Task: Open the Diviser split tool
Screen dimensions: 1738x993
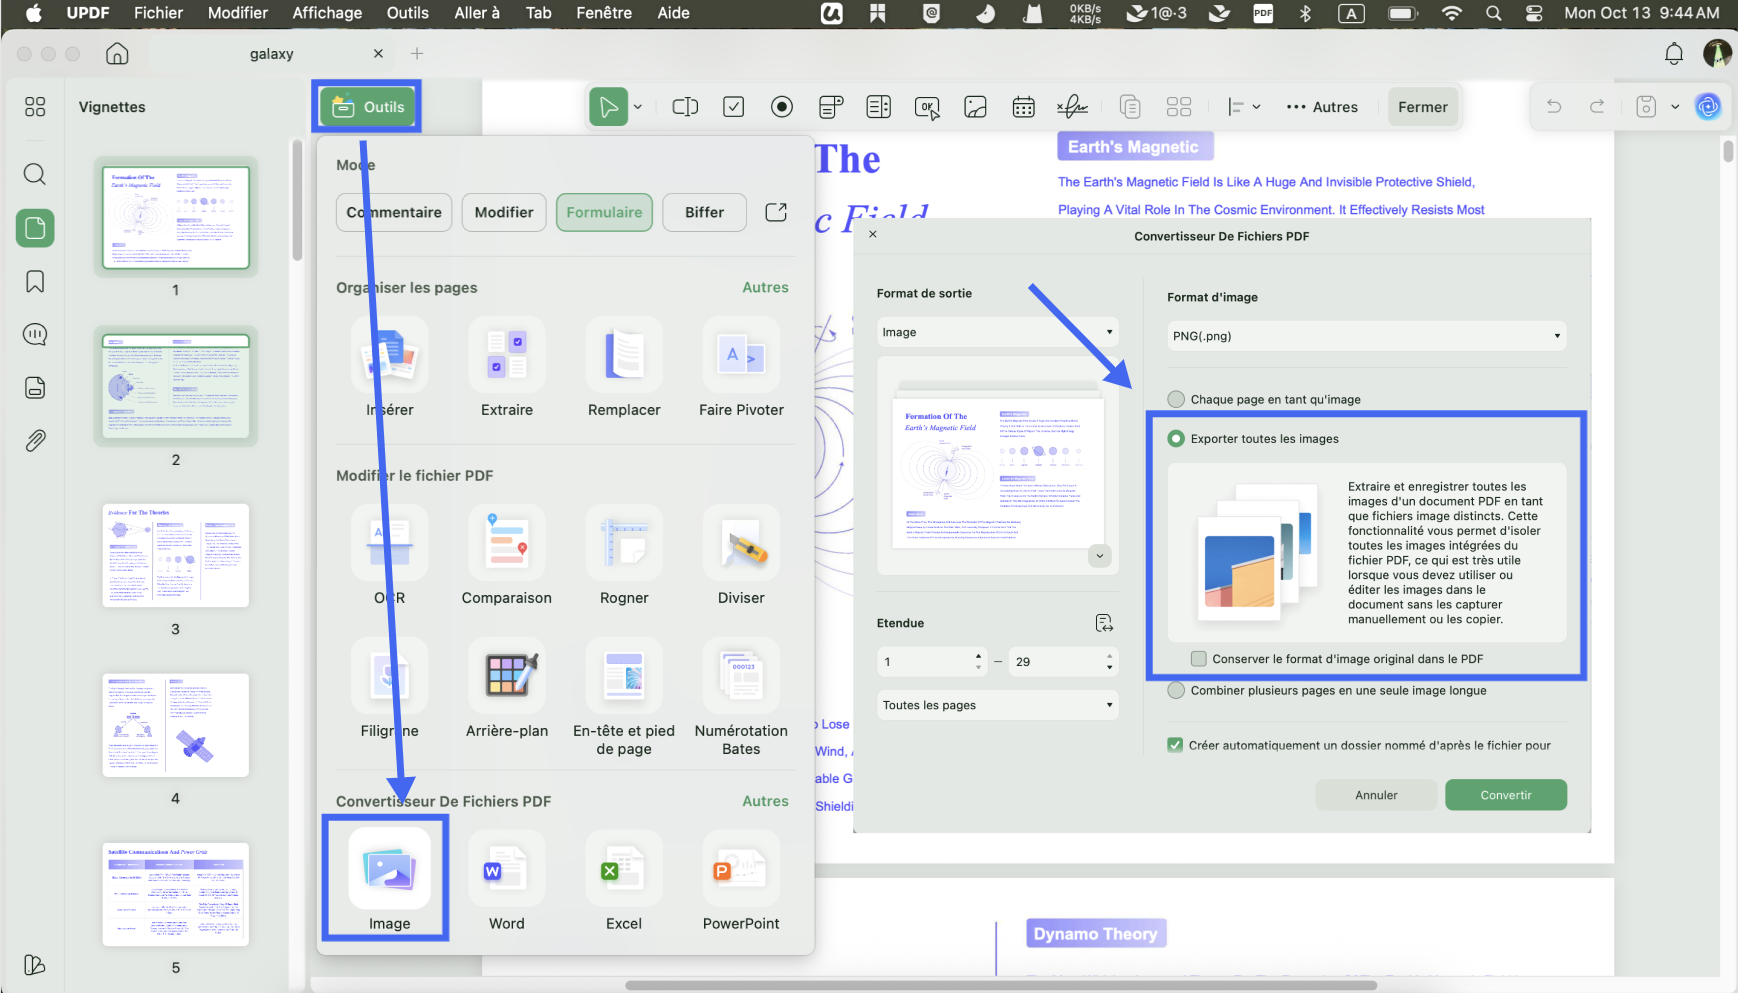Action: click(741, 556)
